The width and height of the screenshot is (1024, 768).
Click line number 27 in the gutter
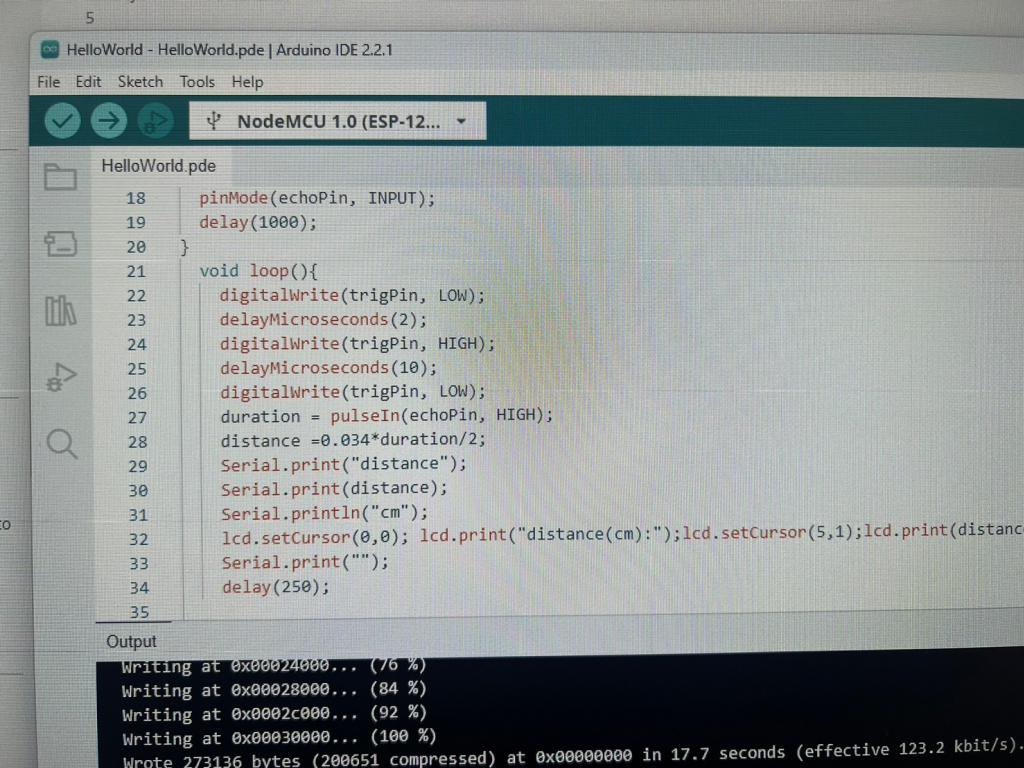[137, 417]
